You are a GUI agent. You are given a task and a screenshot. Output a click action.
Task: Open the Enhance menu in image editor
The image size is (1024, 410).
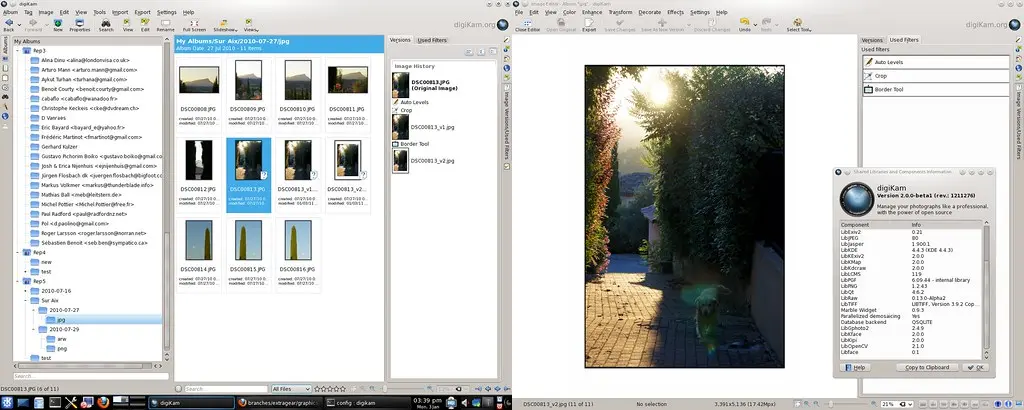[590, 12]
